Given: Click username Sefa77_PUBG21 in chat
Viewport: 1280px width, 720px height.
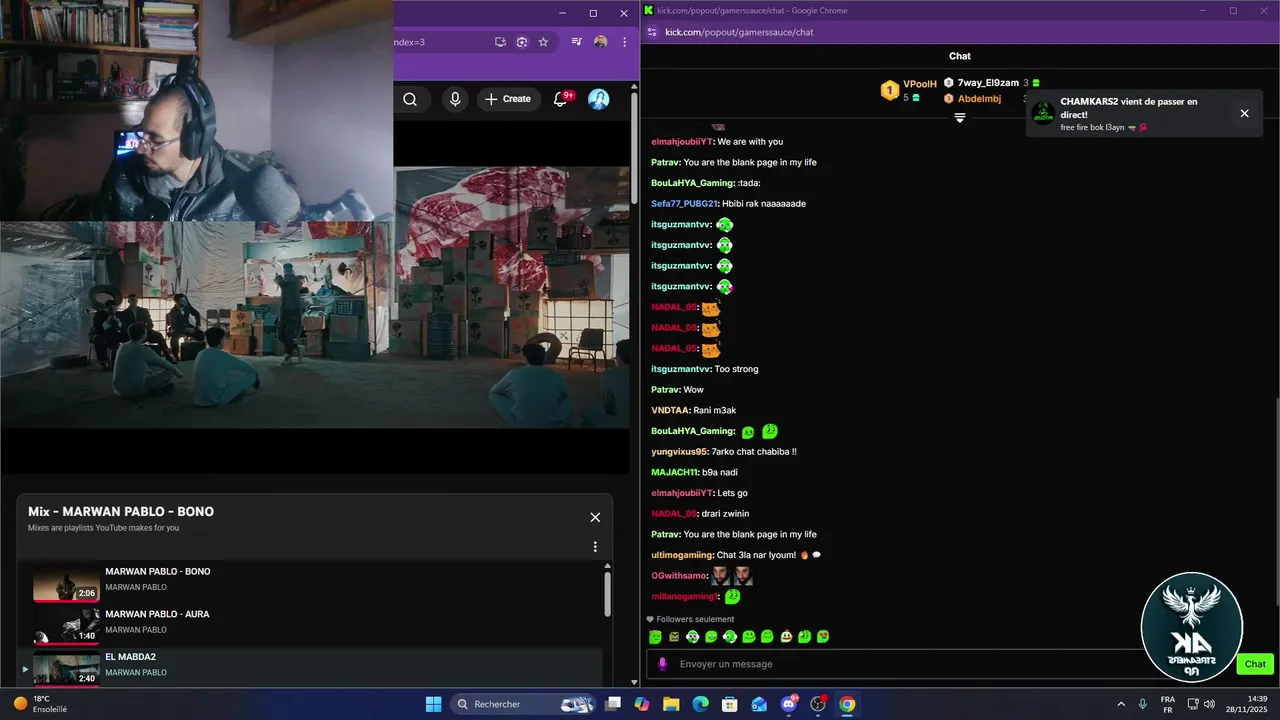Looking at the screenshot, I should (x=684, y=204).
